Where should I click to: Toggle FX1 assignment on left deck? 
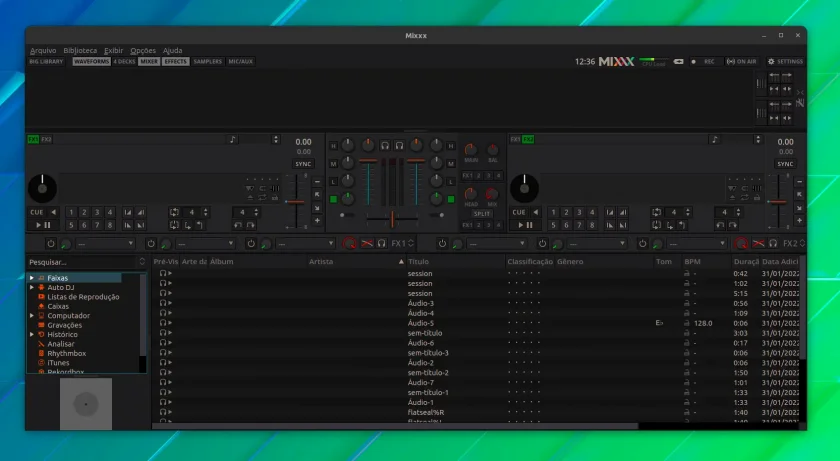tap(33, 139)
